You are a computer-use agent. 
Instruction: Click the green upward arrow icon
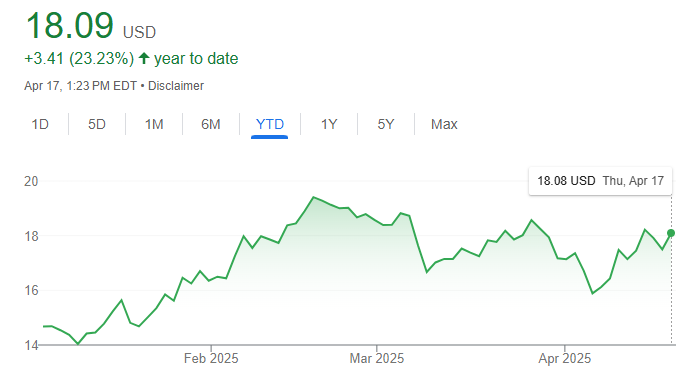(x=144, y=58)
